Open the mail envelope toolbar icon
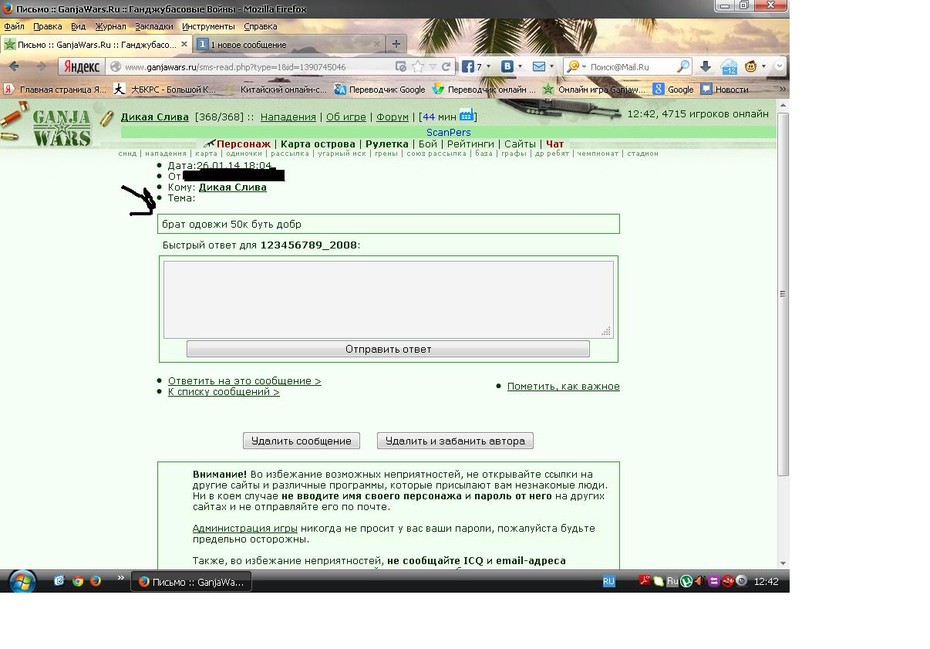930x649 pixels. [539, 66]
